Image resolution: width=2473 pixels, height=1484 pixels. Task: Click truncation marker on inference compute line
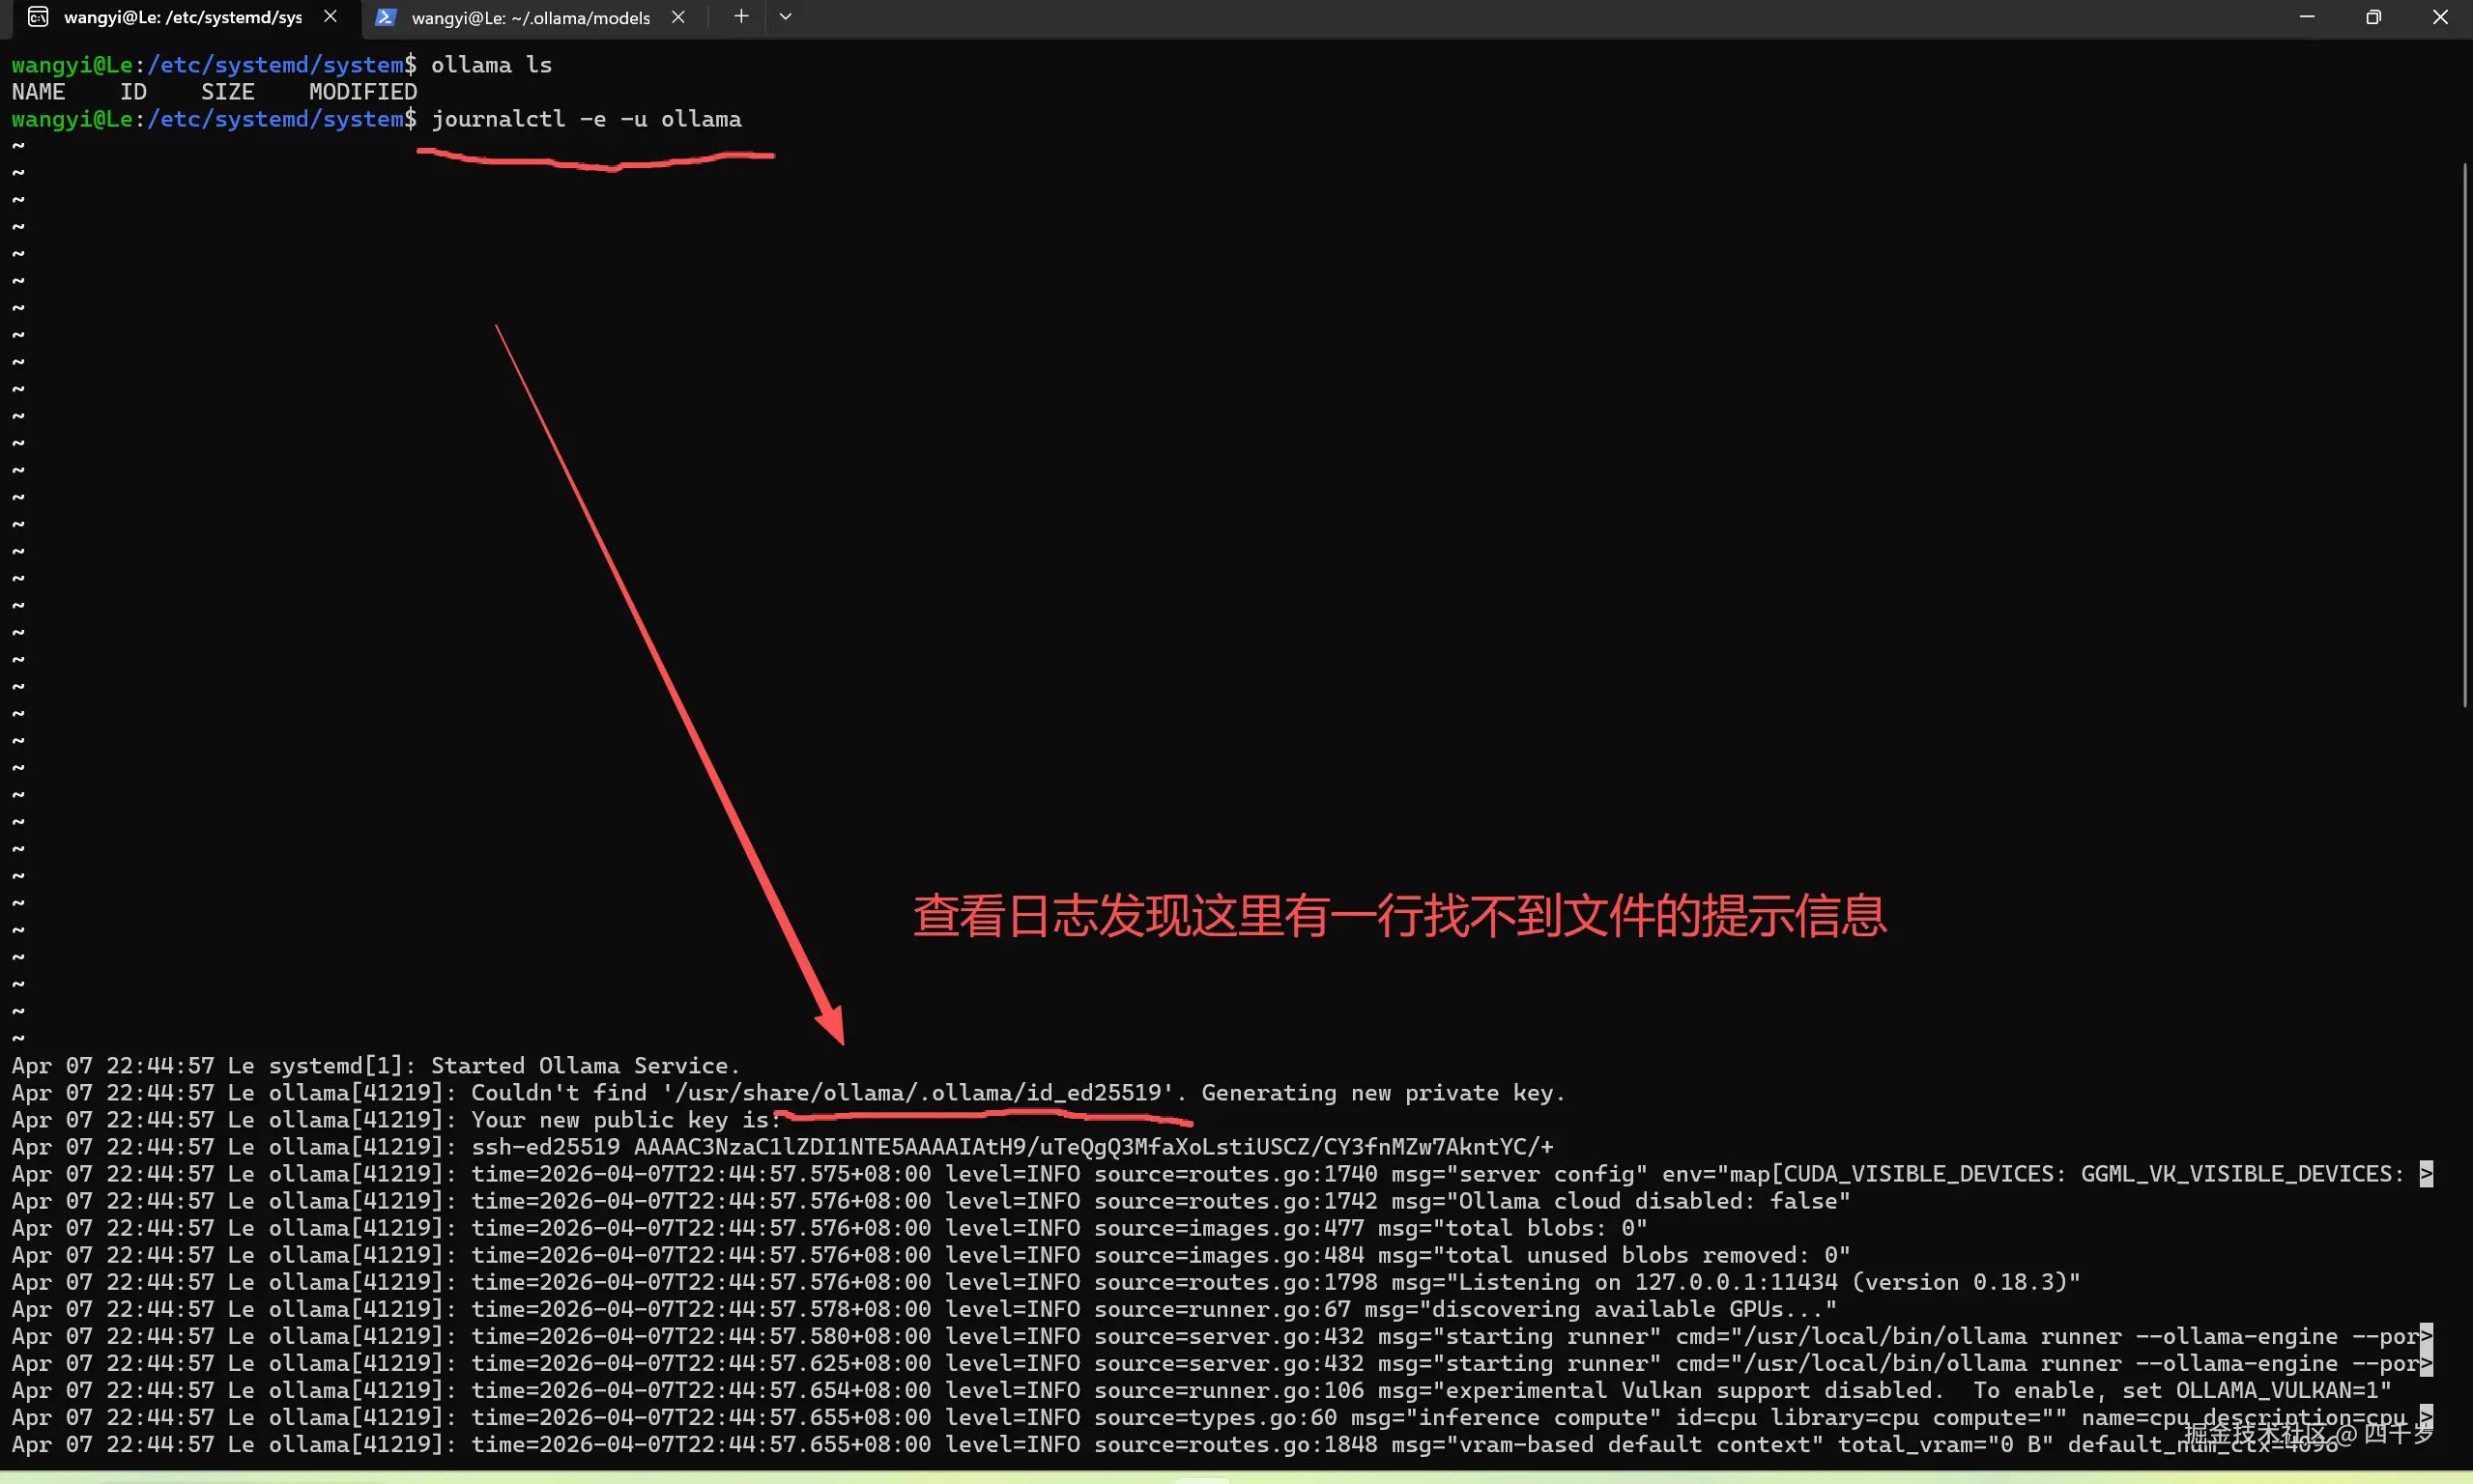2426,1417
